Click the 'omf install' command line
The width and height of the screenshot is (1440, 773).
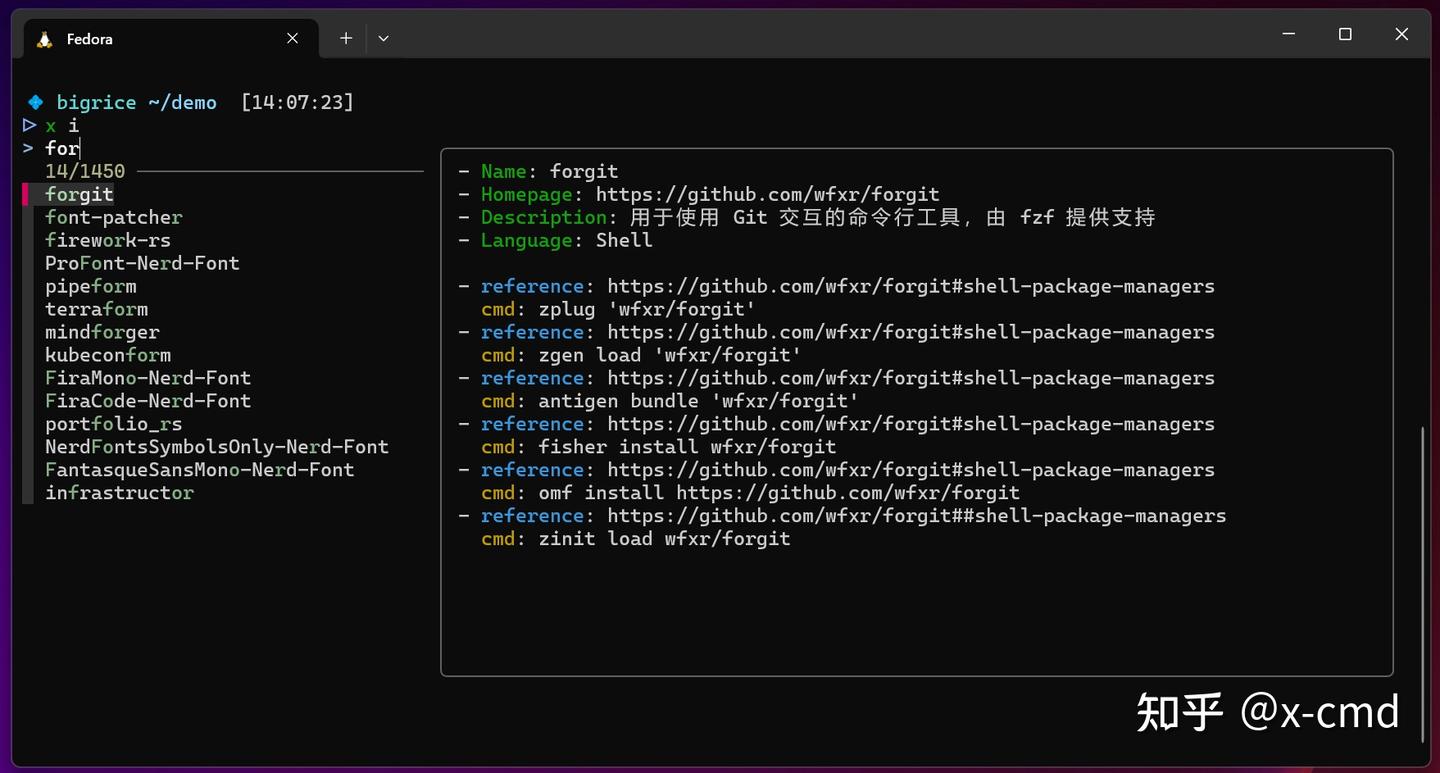751,493
